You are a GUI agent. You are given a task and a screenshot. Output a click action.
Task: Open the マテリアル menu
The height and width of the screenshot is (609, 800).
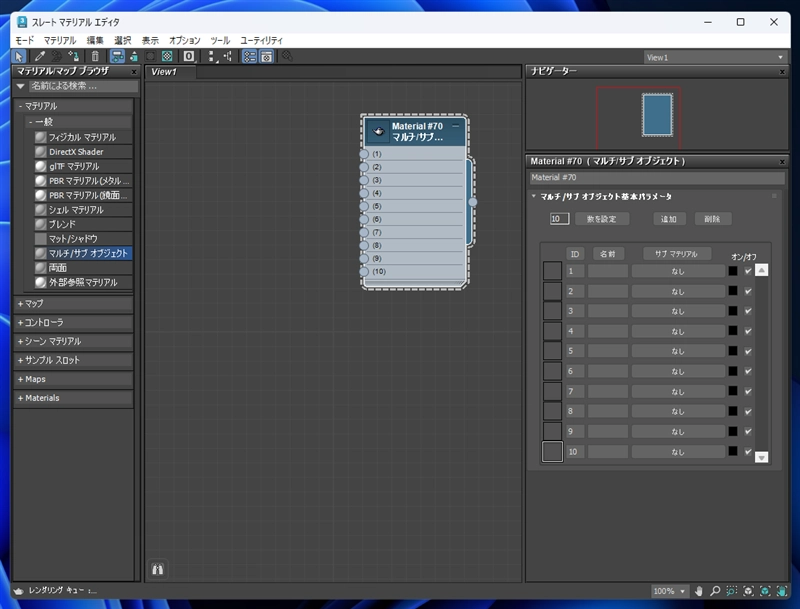[60, 40]
